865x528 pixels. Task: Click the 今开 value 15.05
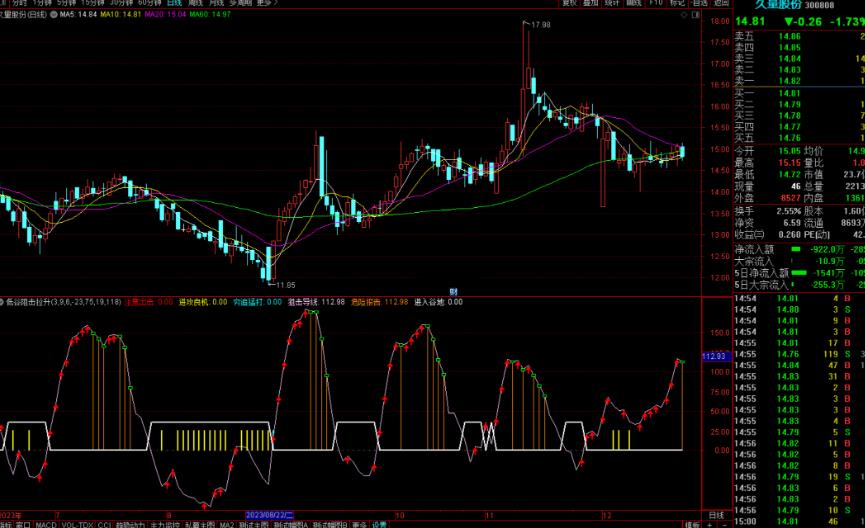click(x=789, y=151)
